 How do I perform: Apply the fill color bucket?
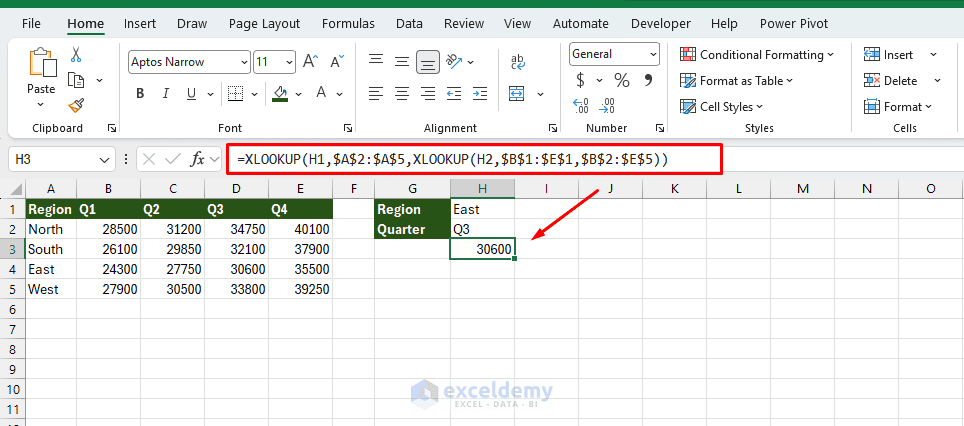point(280,93)
